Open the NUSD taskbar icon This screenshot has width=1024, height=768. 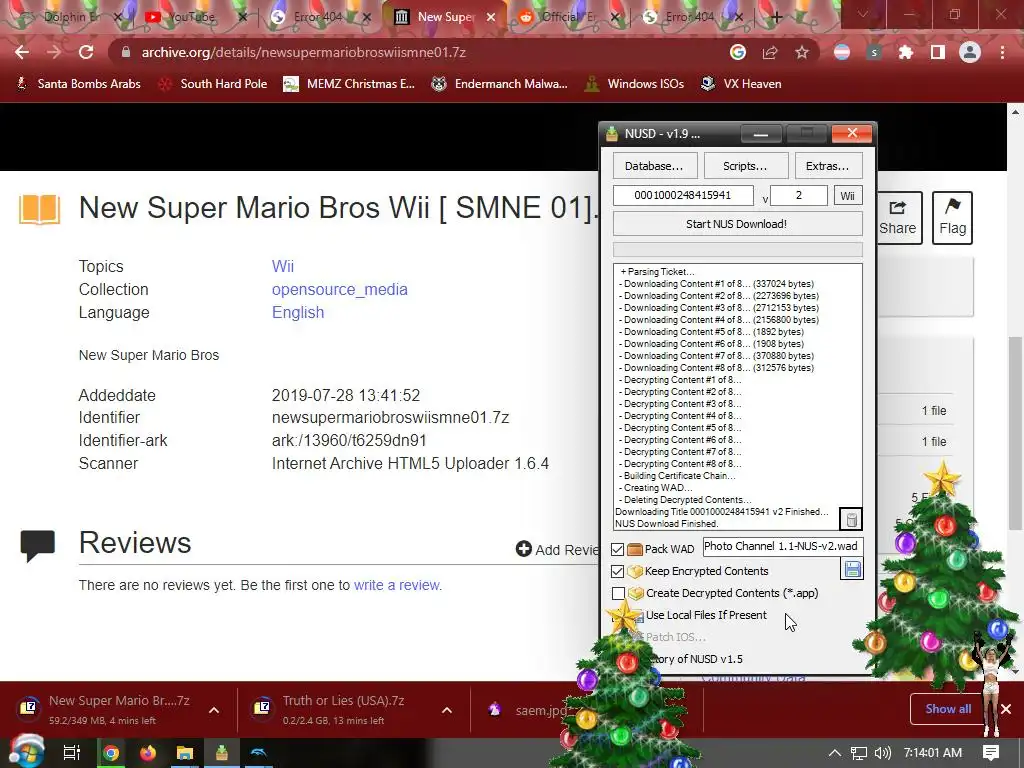[x=222, y=753]
